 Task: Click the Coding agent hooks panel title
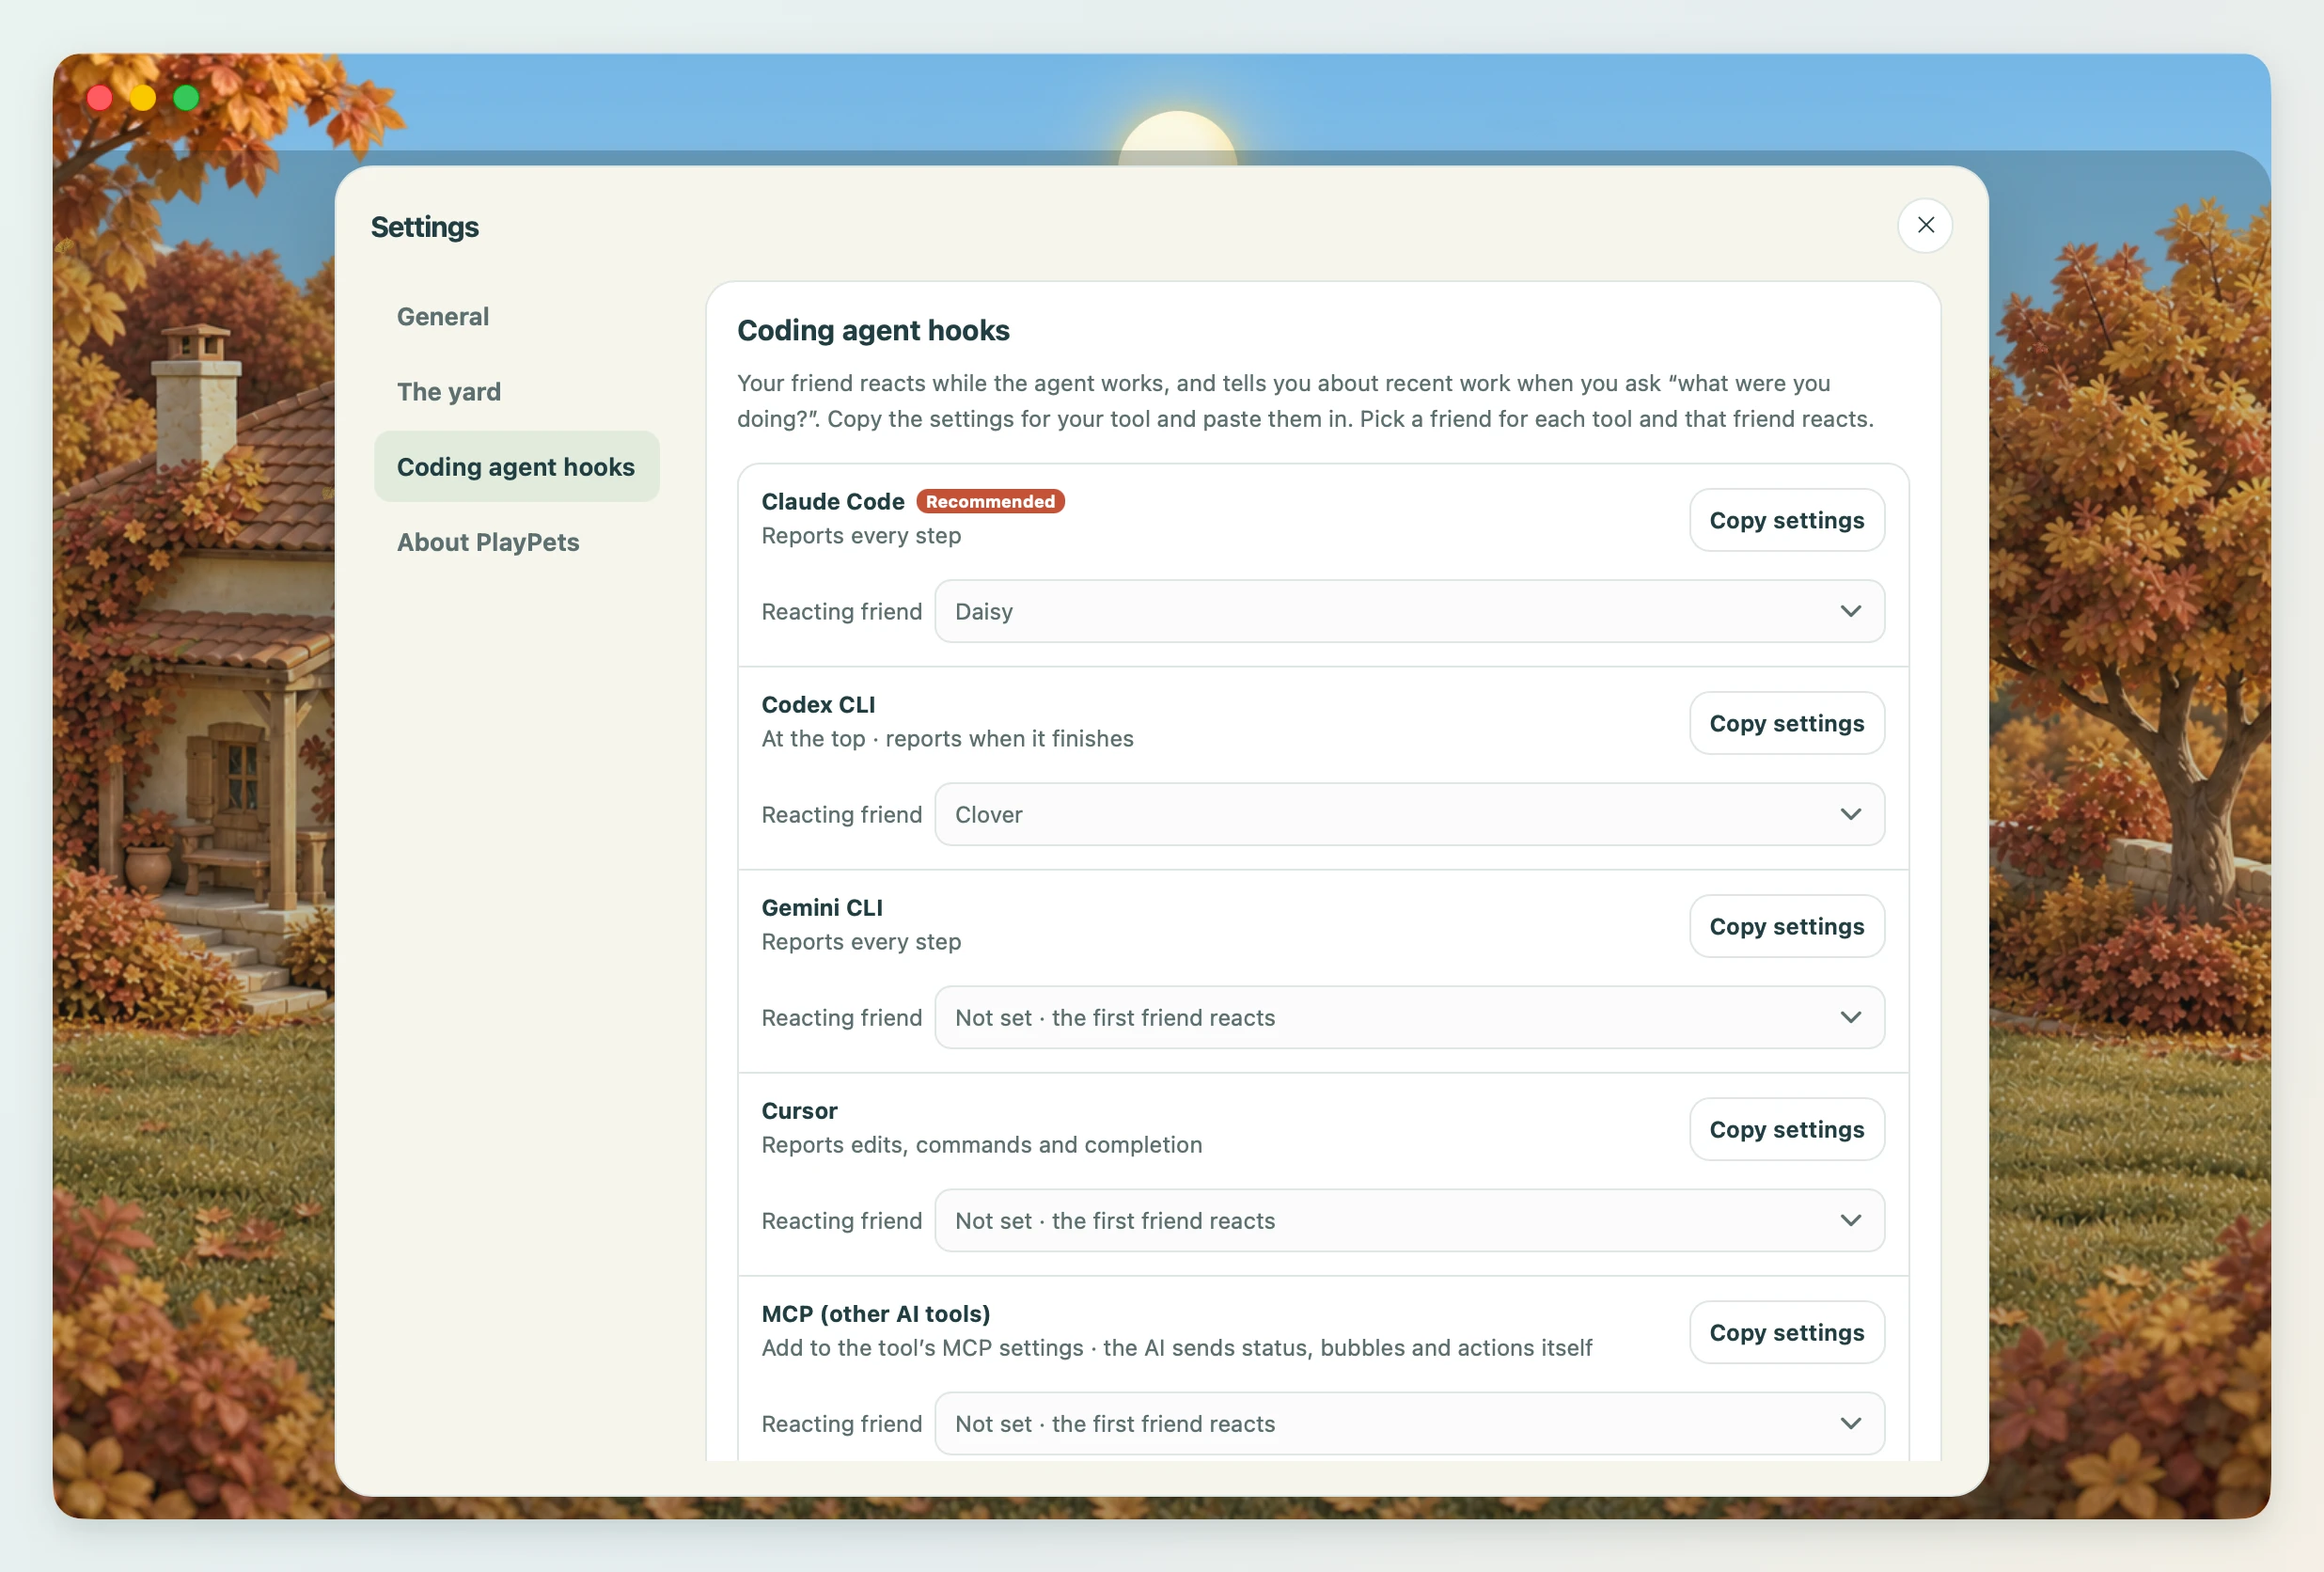point(873,331)
